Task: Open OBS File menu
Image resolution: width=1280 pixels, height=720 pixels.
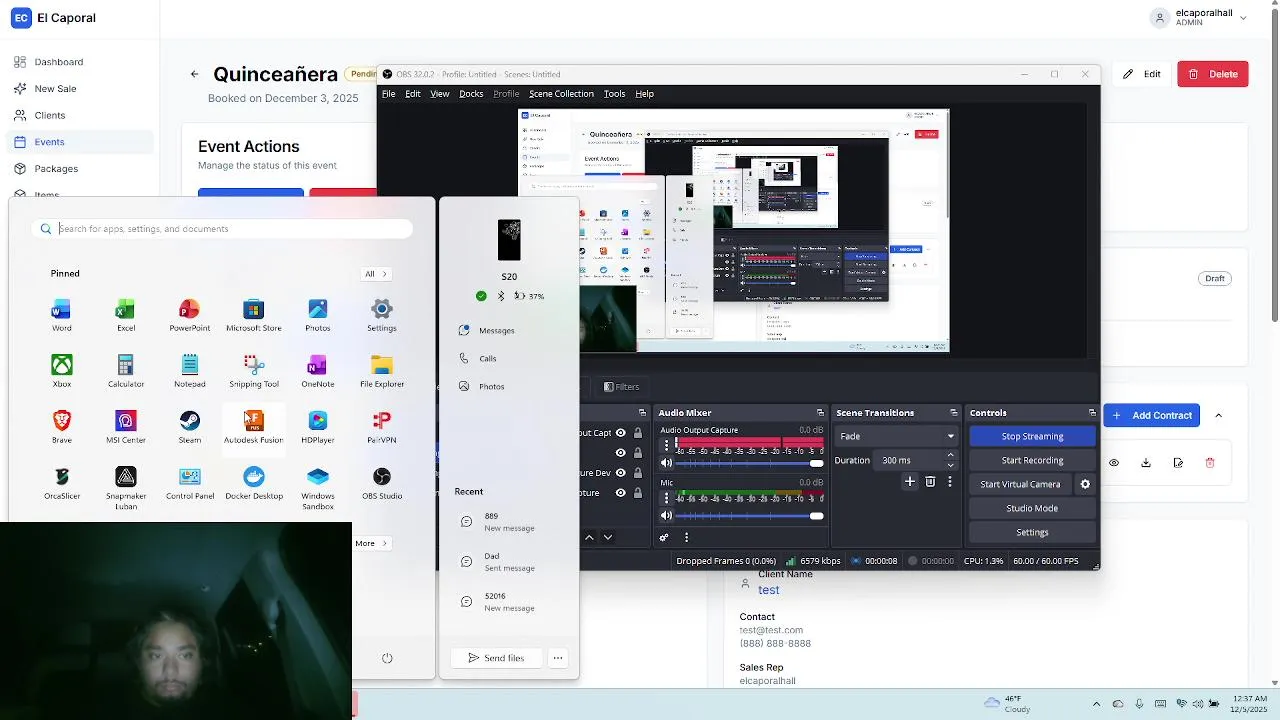Action: [x=388, y=94]
